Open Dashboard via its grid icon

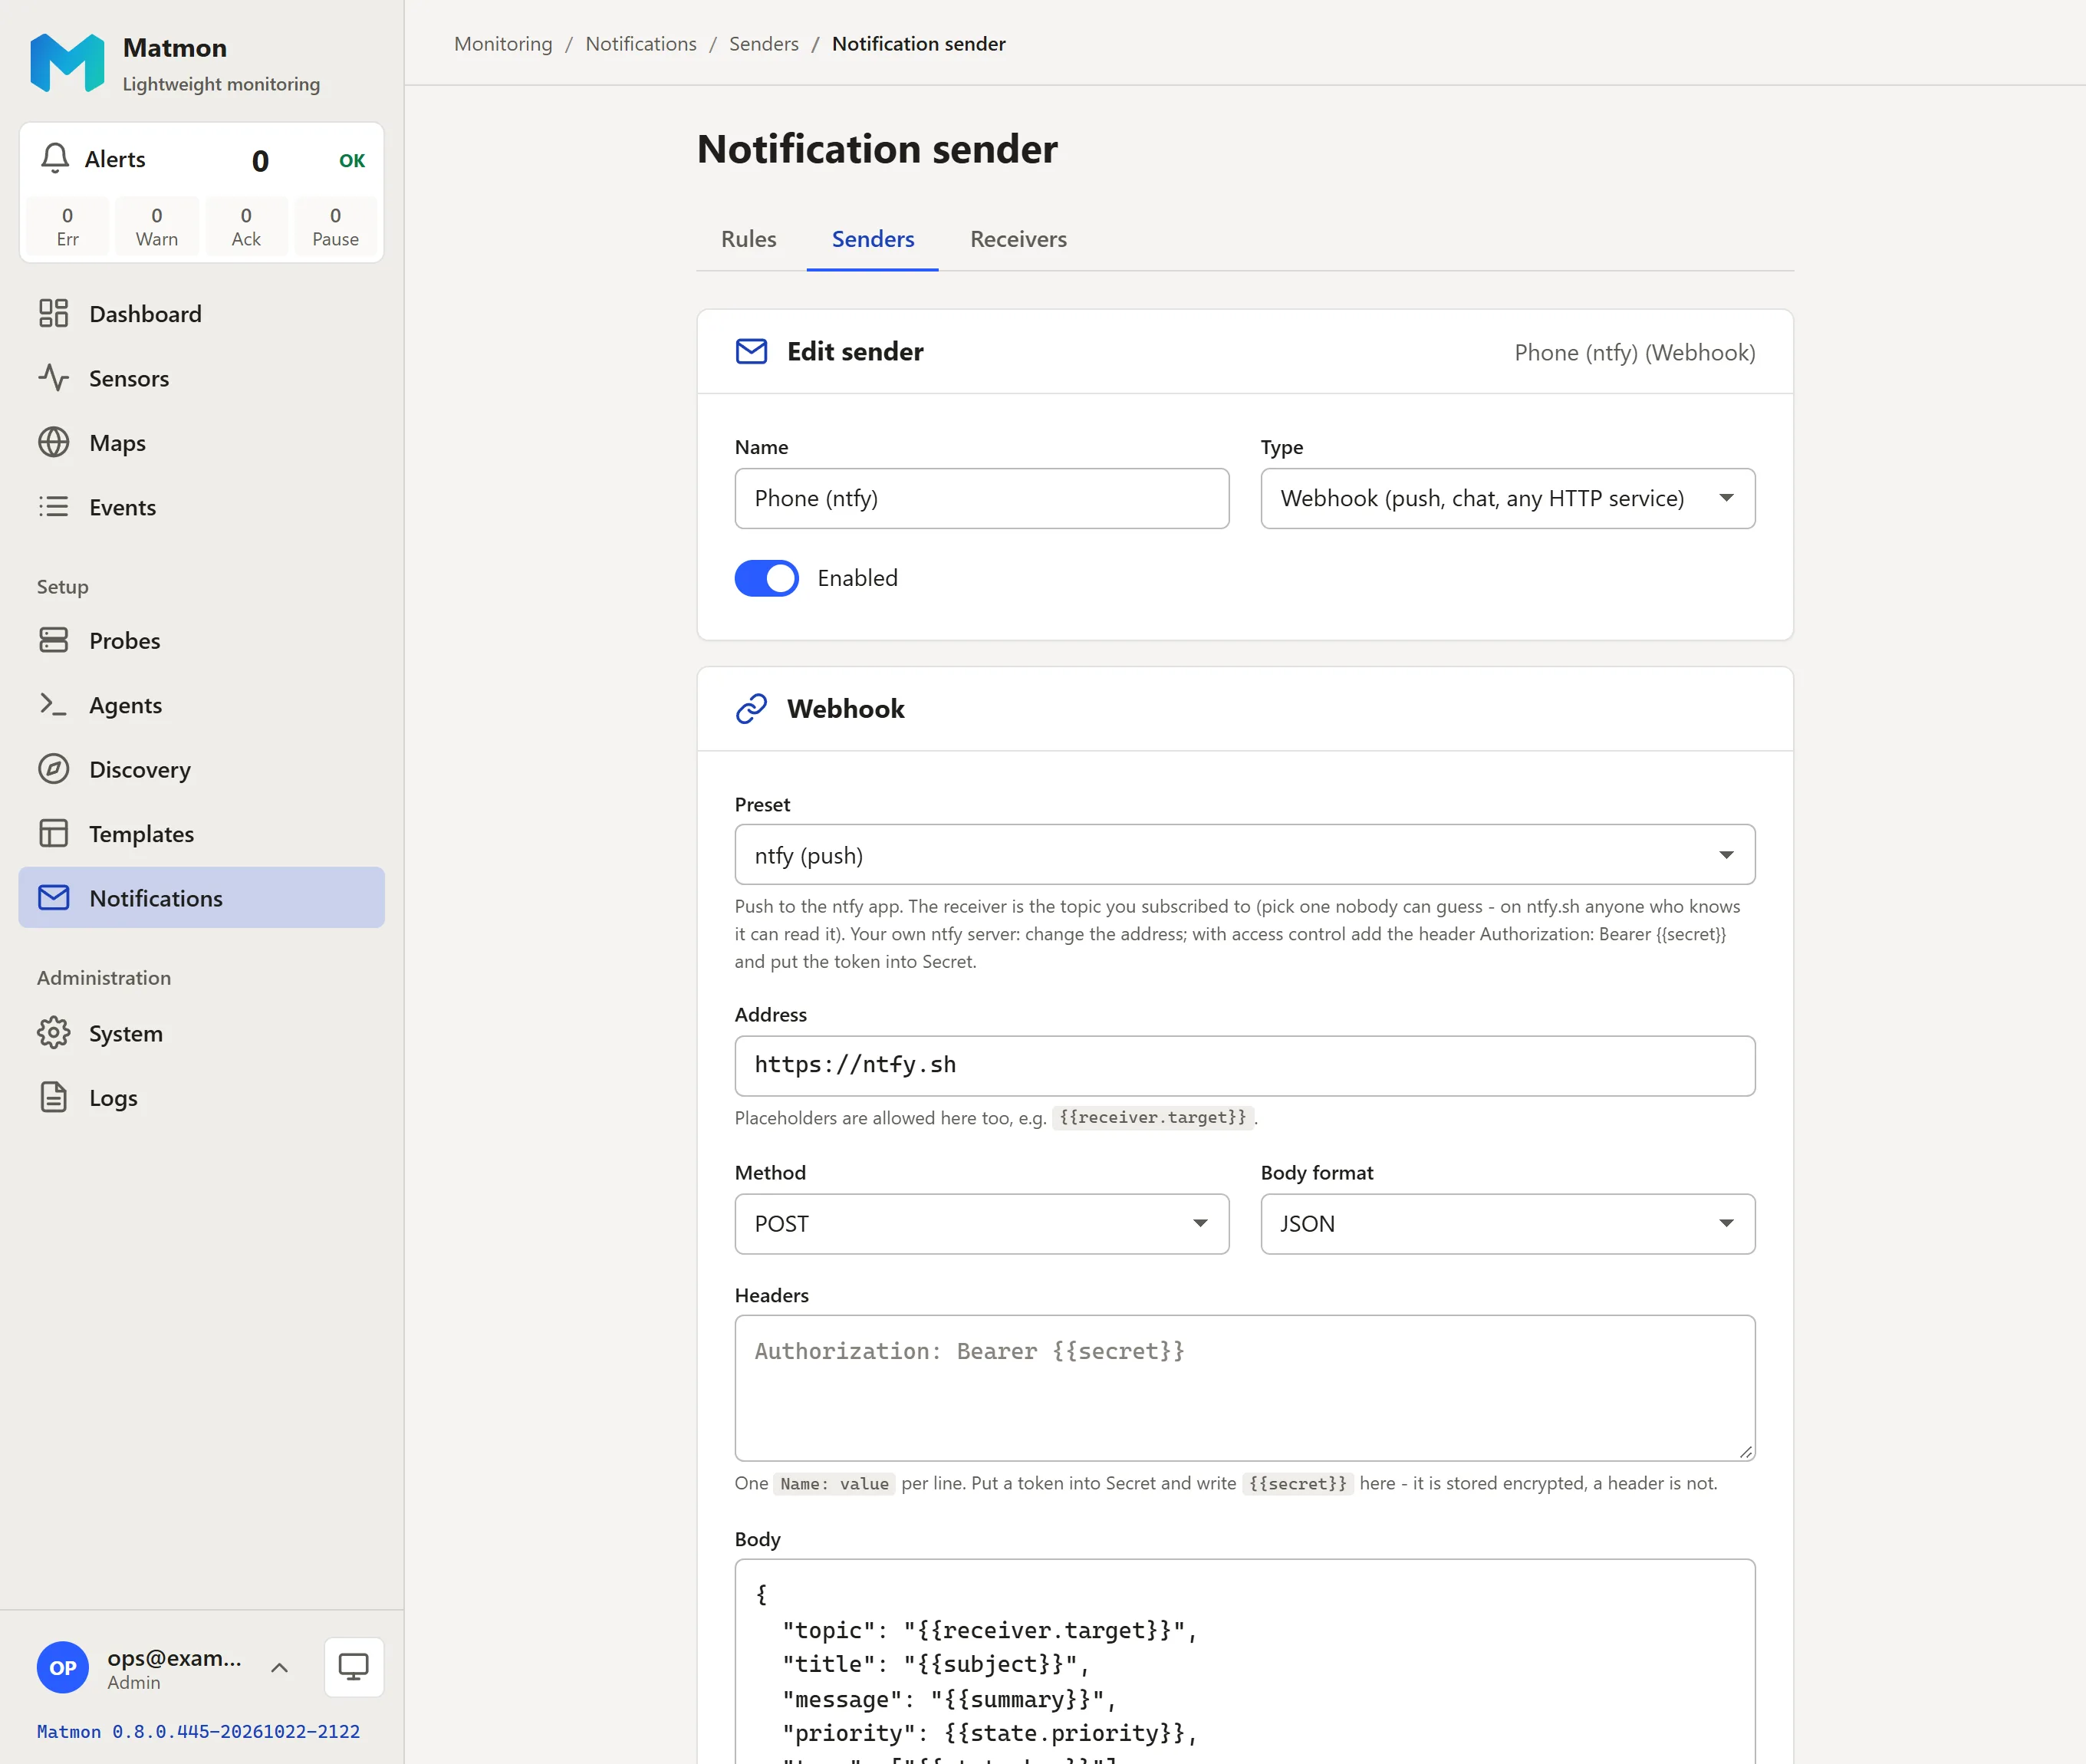coord(53,313)
